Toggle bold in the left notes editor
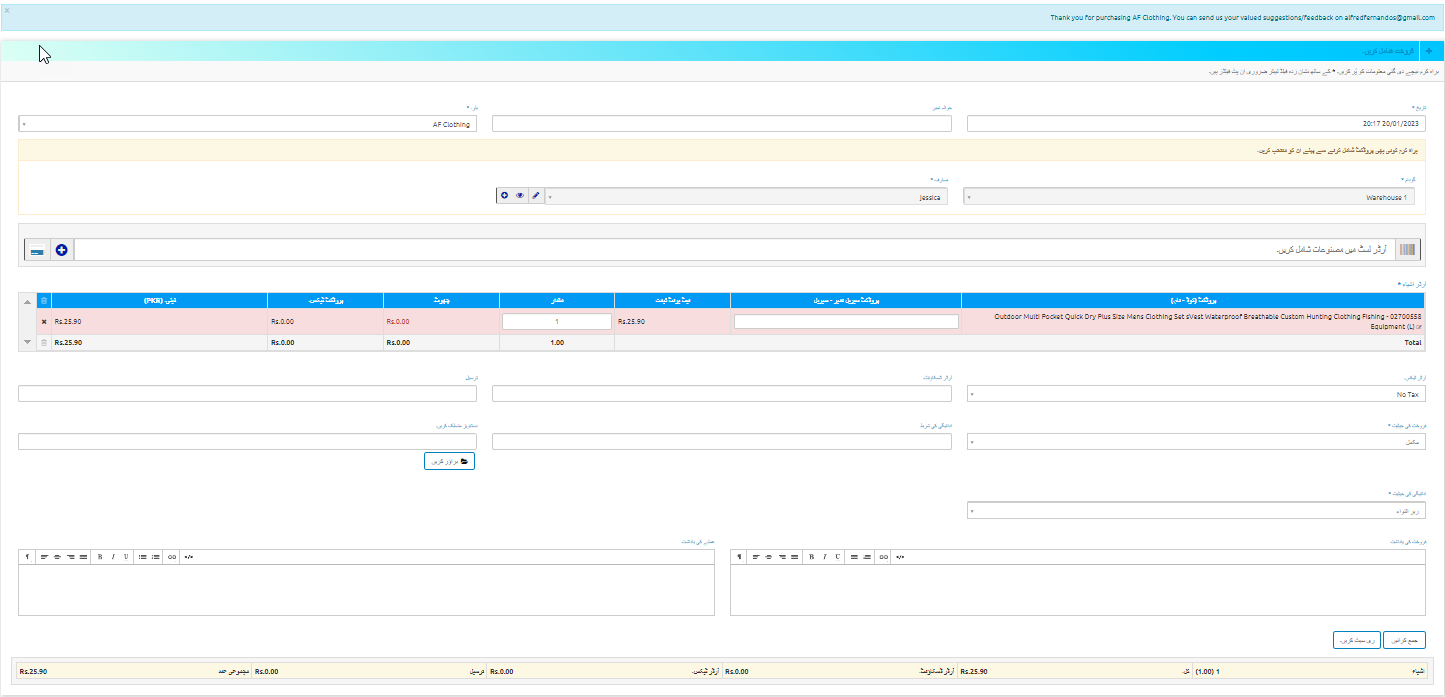 tap(100, 556)
